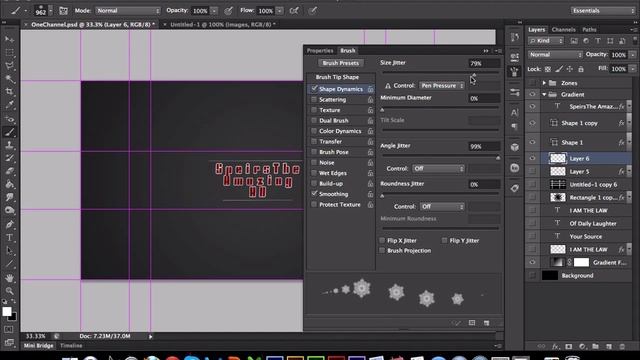Enable Transfer checkbox

[314, 141]
